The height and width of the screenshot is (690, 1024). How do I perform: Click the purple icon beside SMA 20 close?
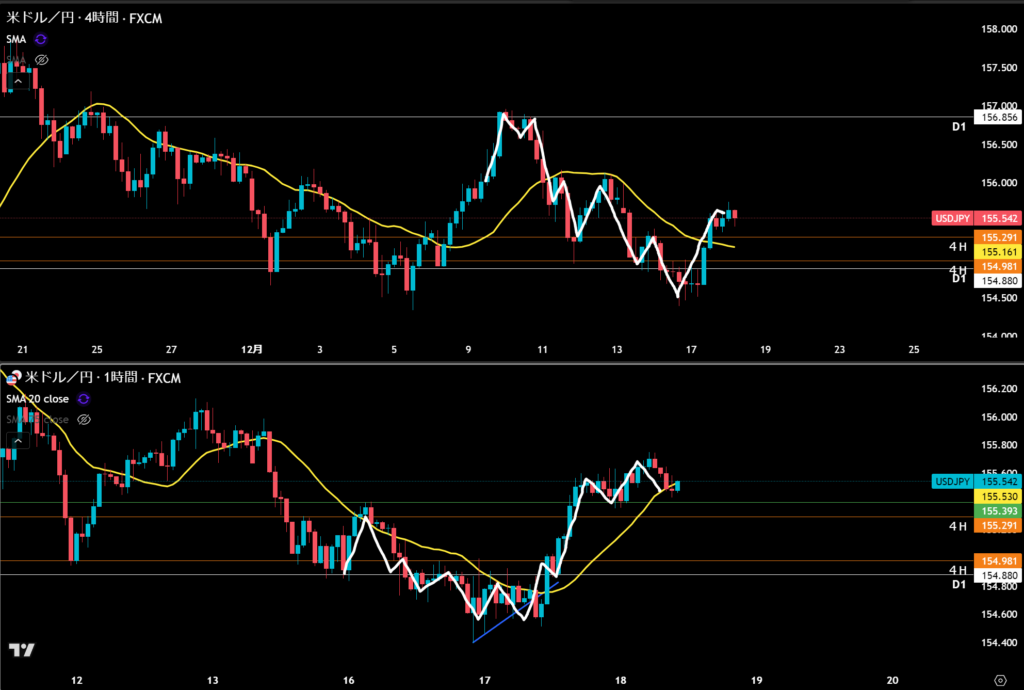tap(83, 399)
